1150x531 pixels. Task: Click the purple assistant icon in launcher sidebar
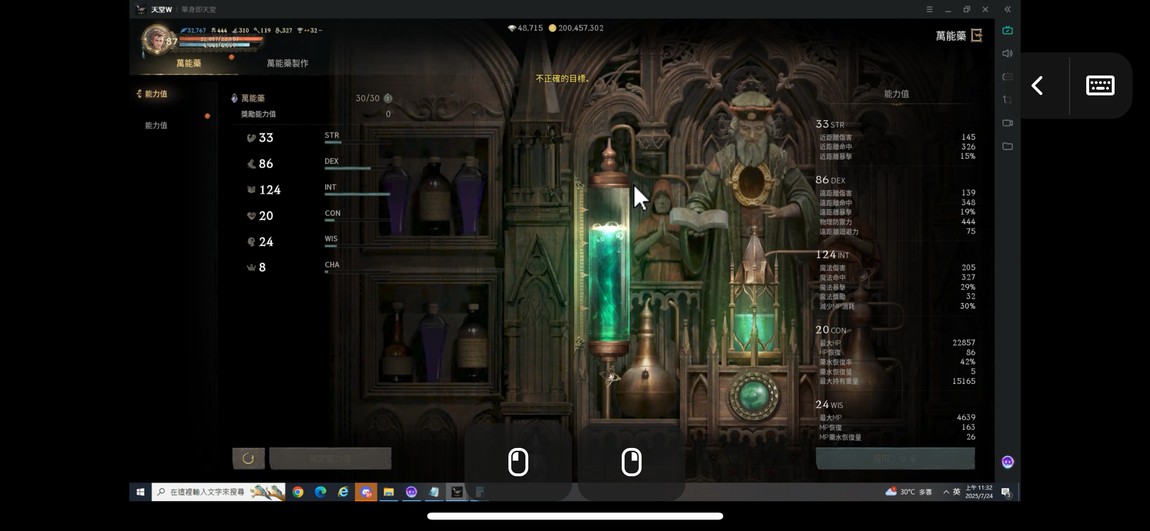tap(1007, 461)
